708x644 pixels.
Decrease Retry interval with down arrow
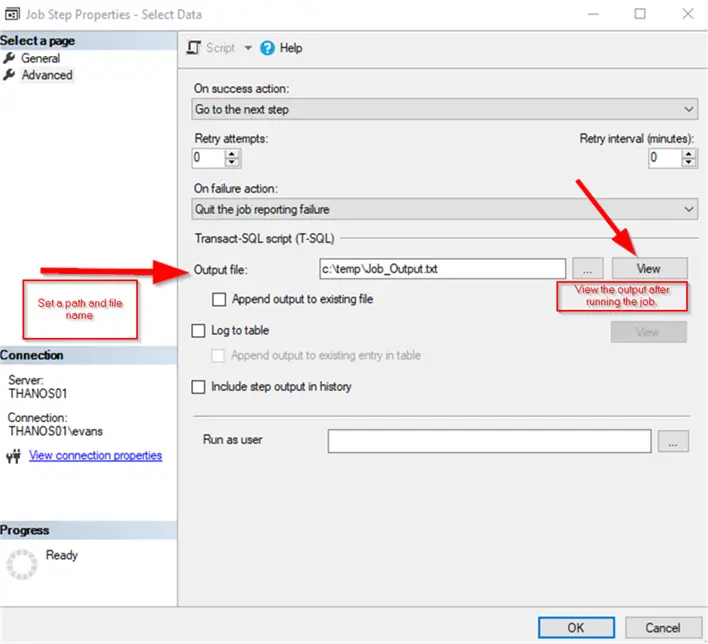click(x=689, y=162)
